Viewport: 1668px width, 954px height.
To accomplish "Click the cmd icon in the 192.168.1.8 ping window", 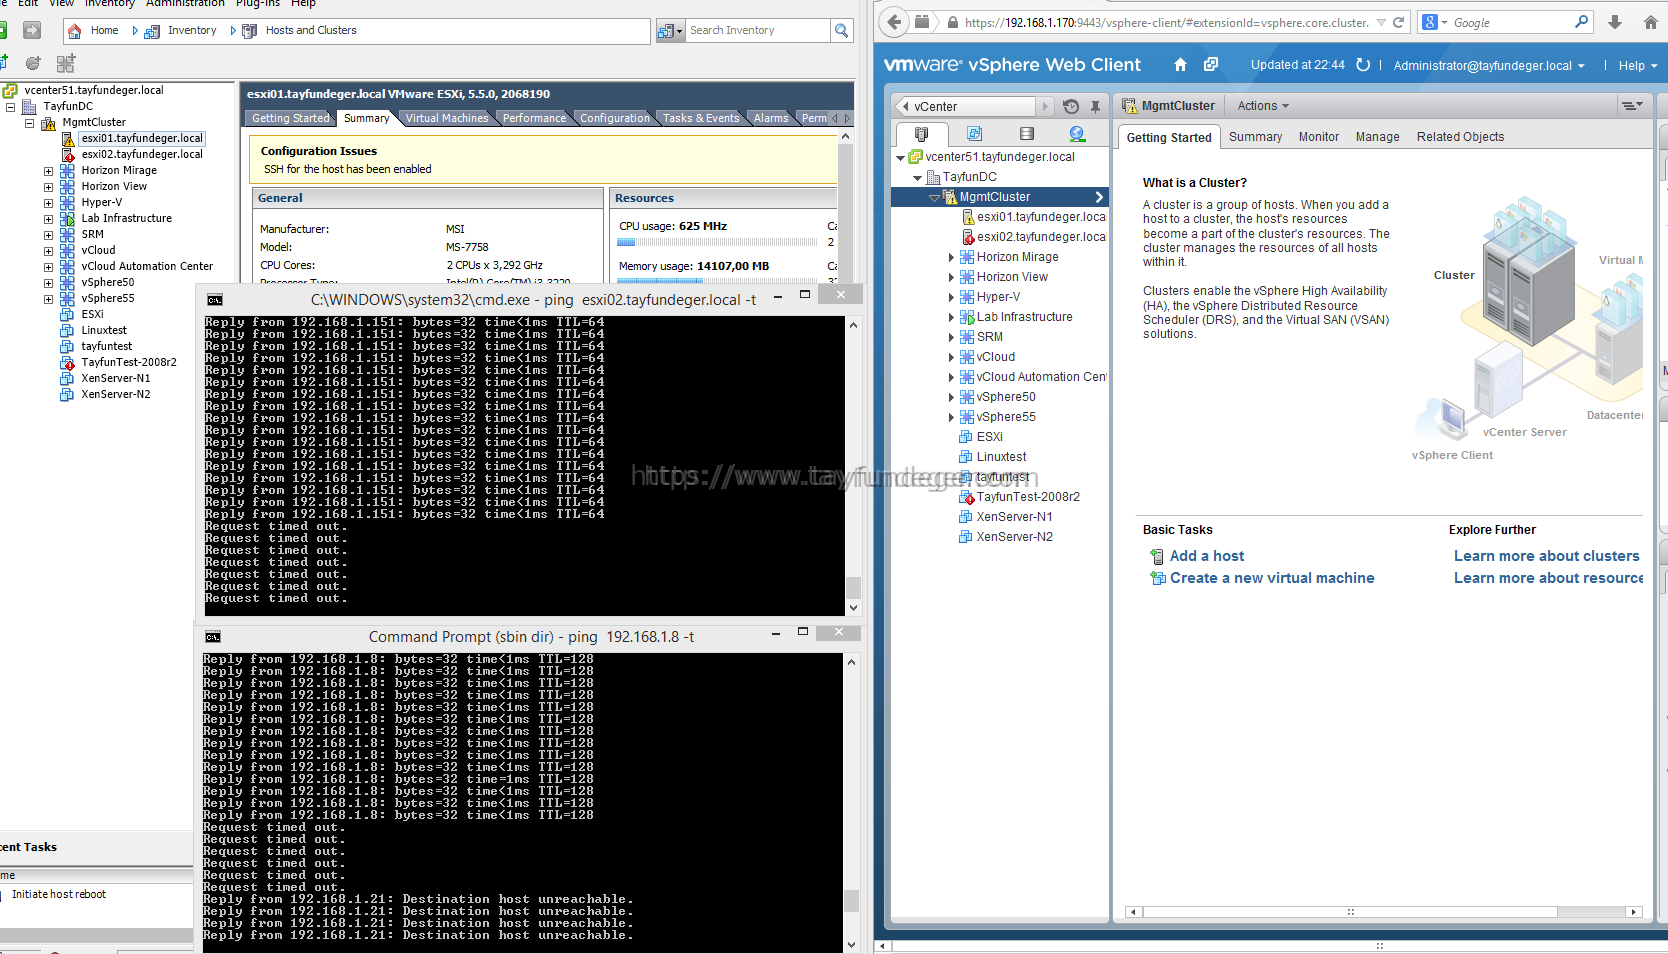I will [212, 636].
